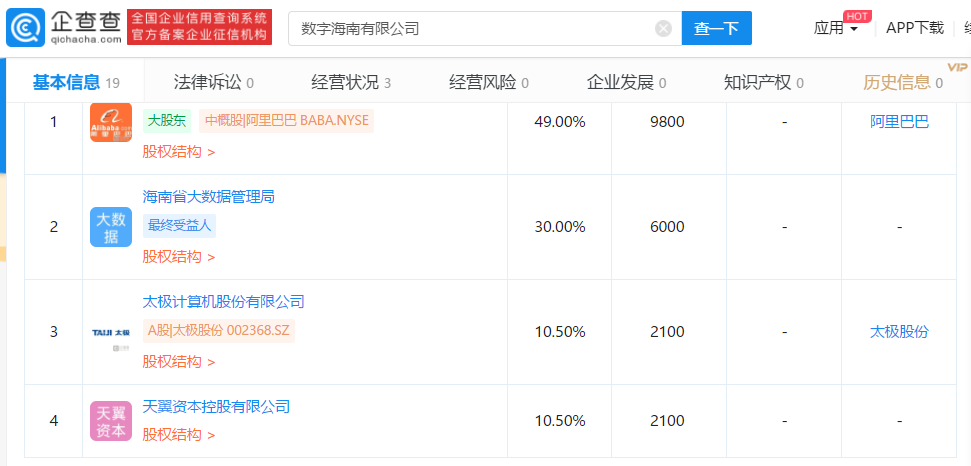The height and width of the screenshot is (466, 971).
Task: Switch to the 企业发展 tab
Action: coord(626,82)
